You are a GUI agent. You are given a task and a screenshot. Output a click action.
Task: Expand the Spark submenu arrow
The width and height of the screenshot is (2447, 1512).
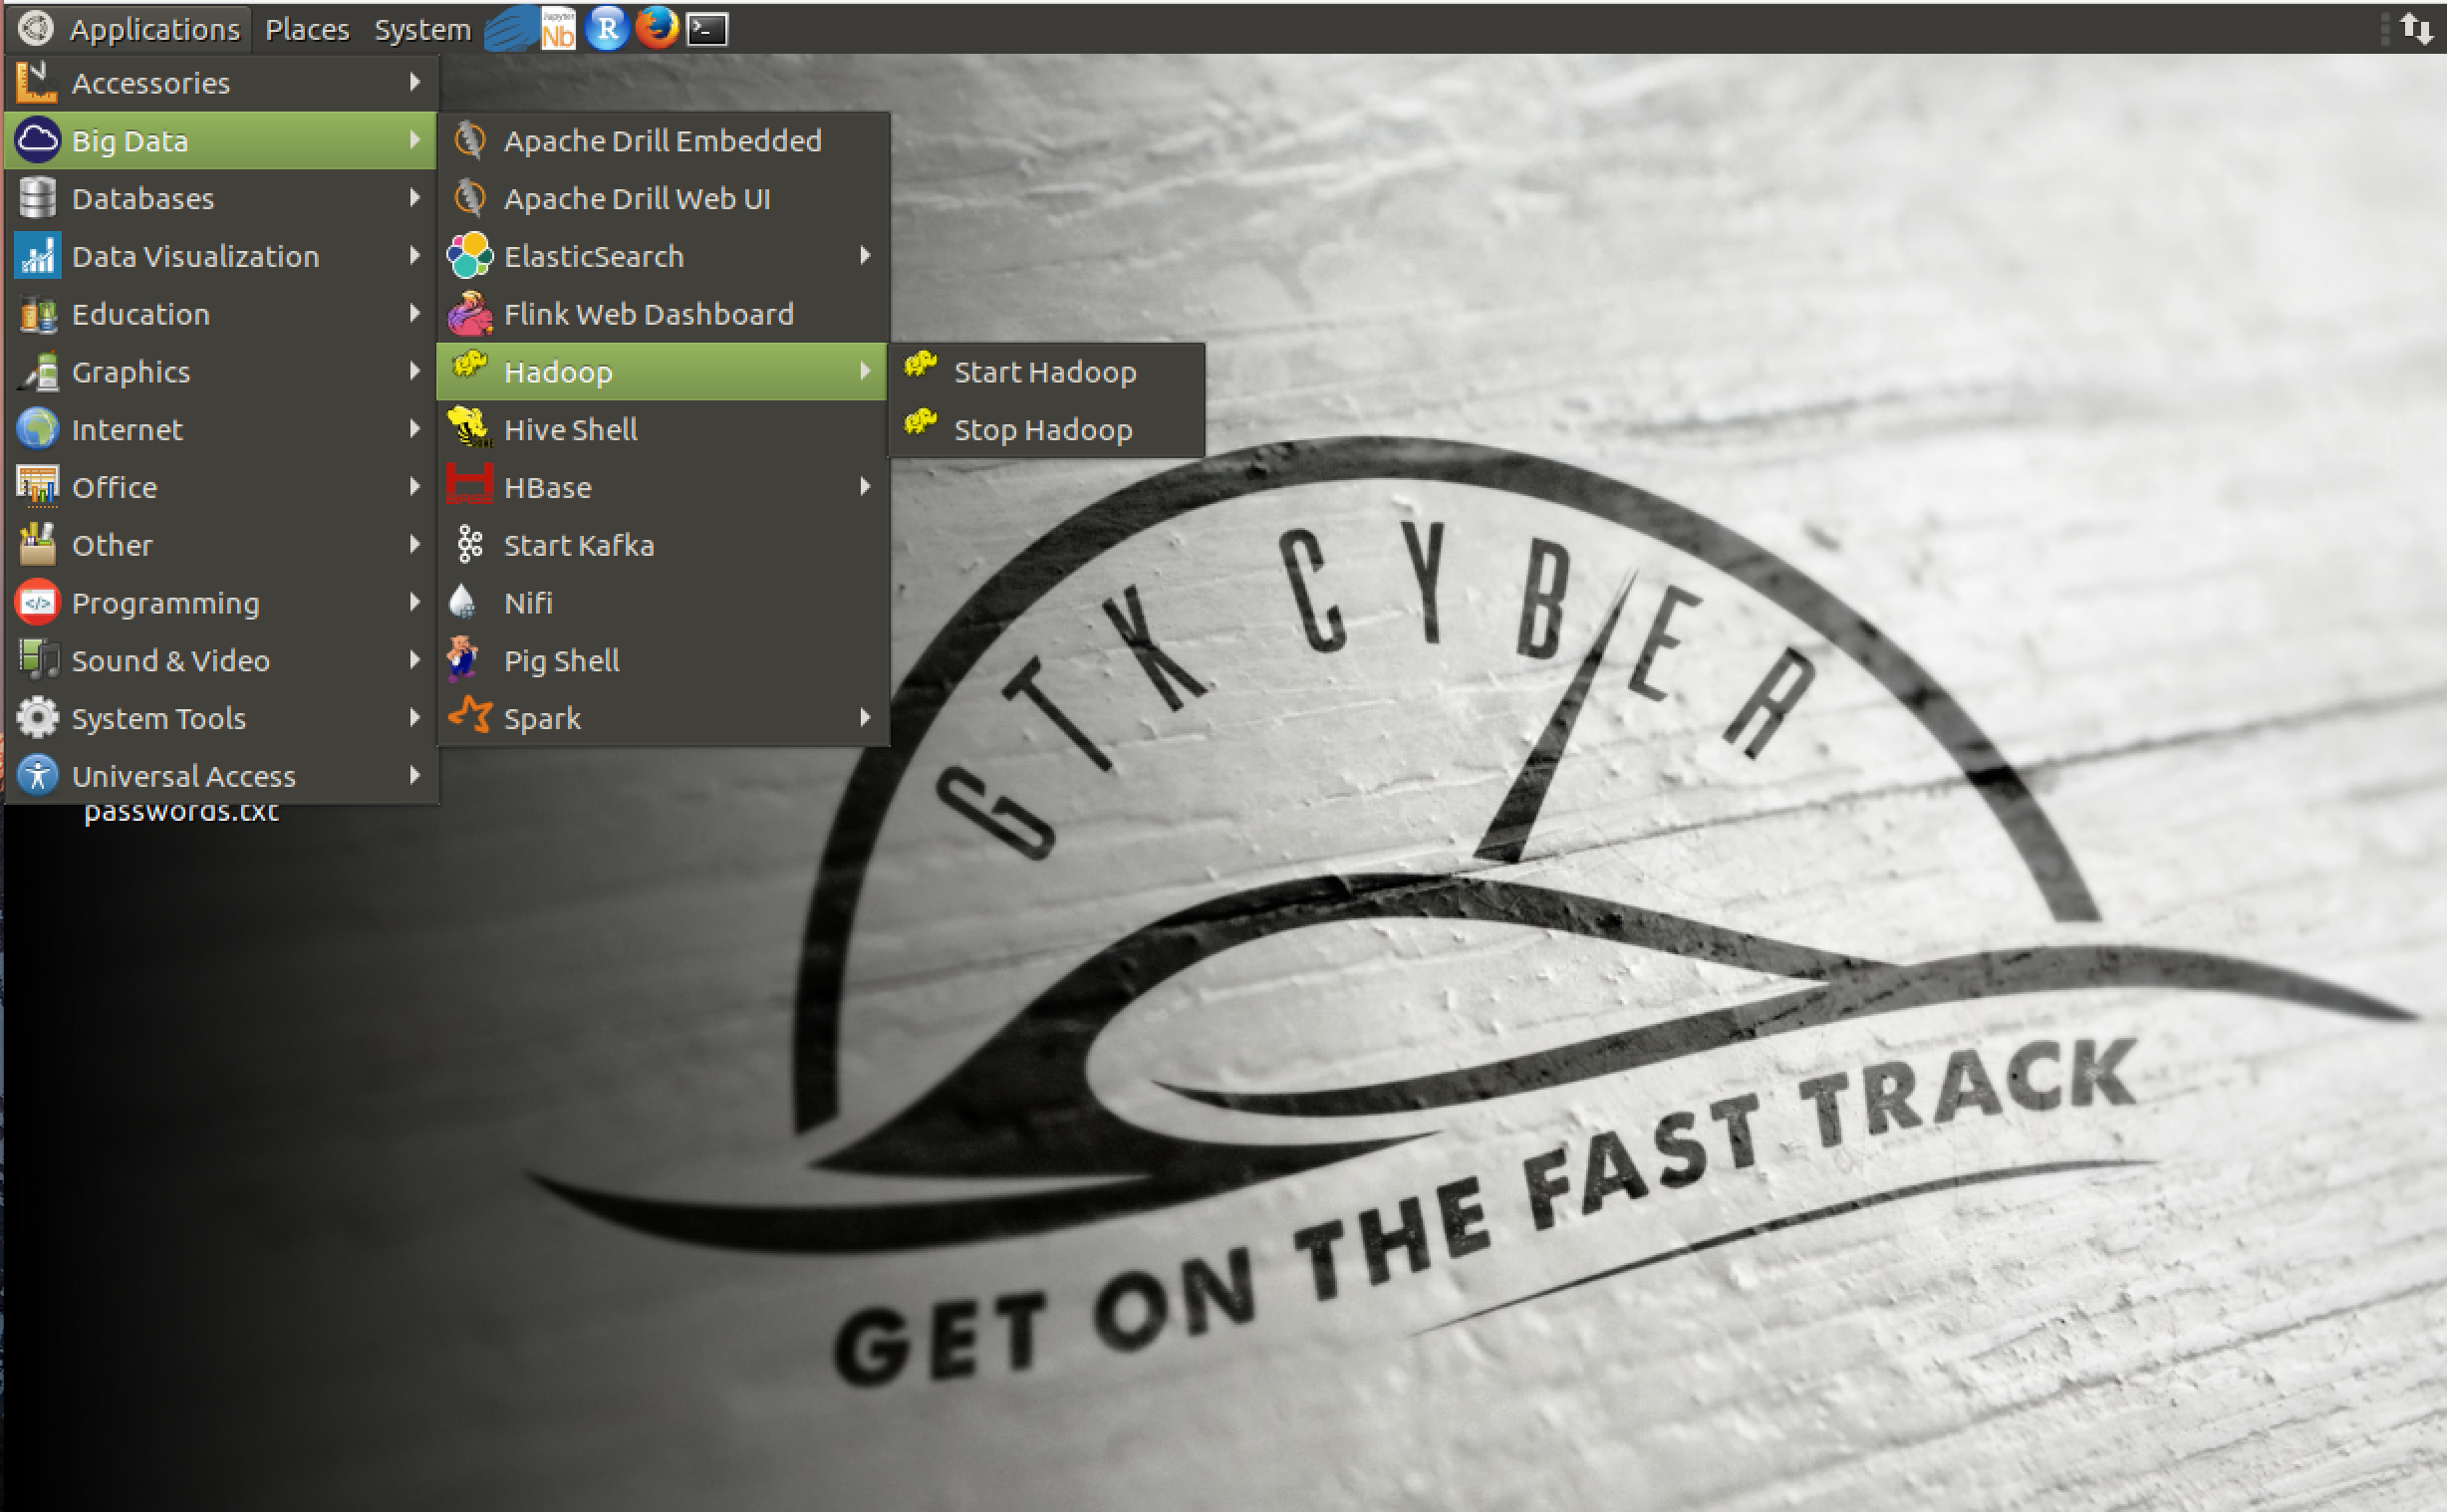(x=865, y=718)
